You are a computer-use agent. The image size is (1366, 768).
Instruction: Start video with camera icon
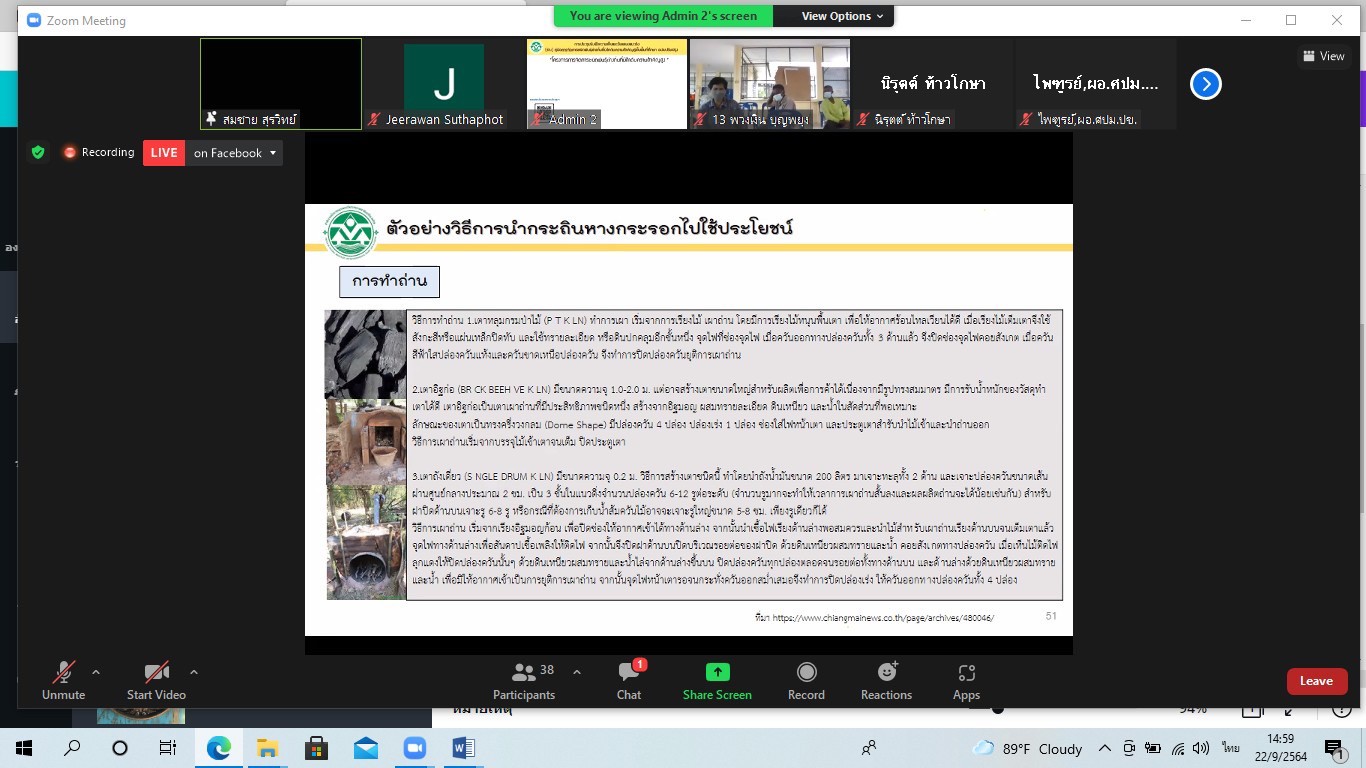[156, 680]
